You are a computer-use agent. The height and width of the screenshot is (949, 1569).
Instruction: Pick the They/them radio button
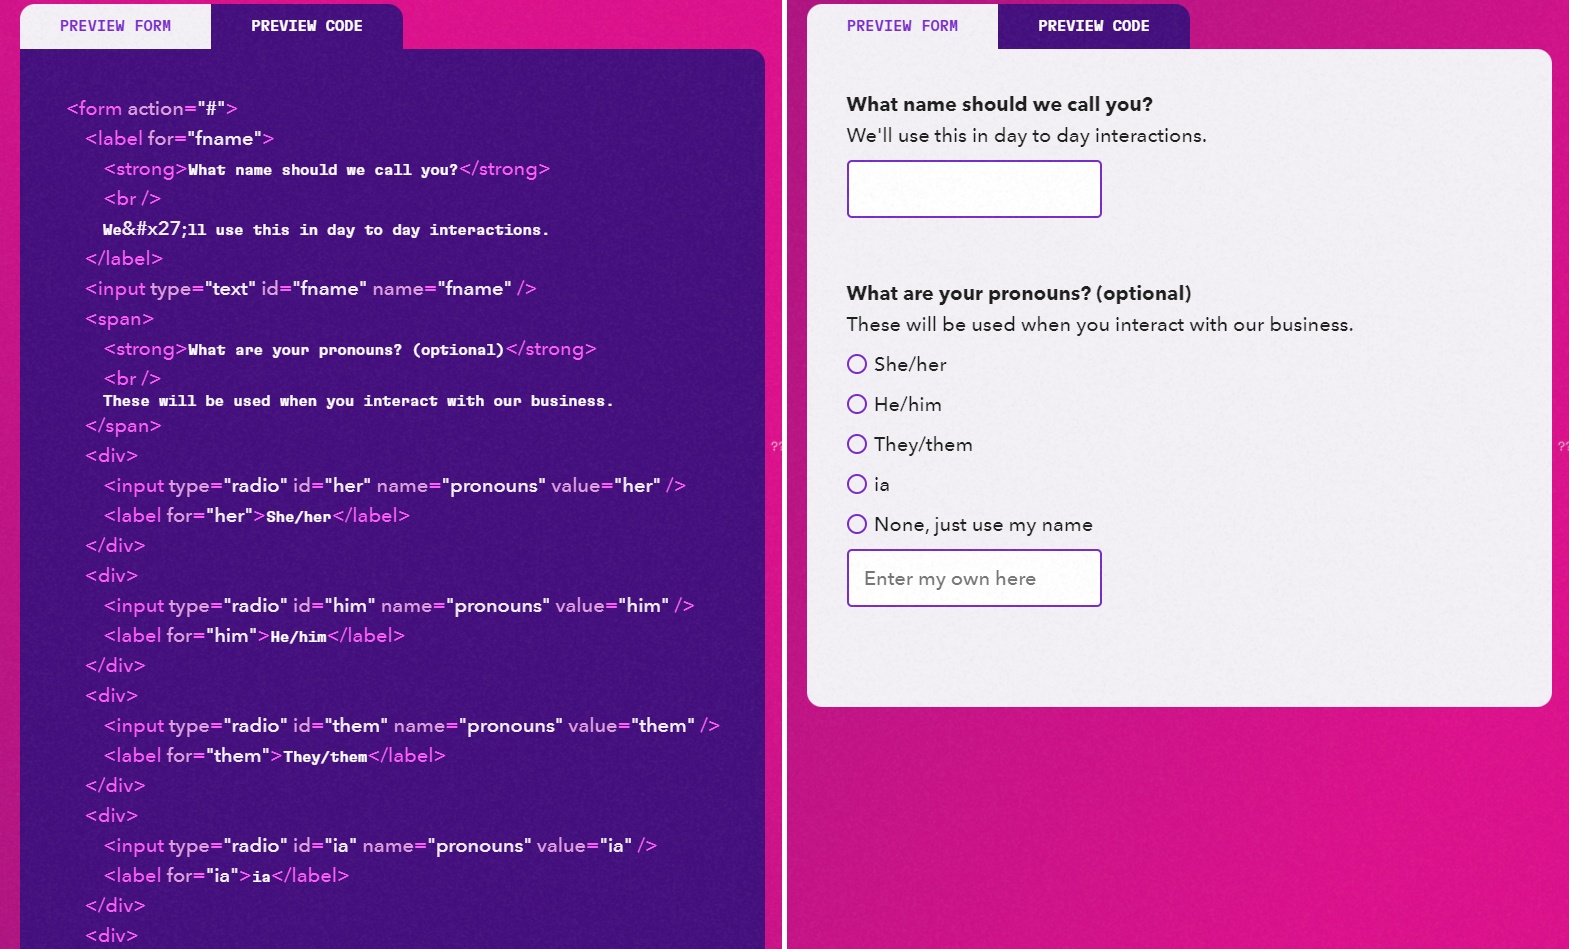(x=857, y=444)
